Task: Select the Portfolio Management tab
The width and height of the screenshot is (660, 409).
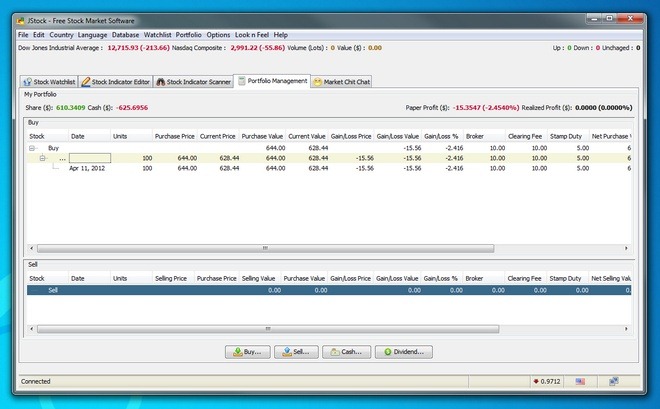Action: (x=272, y=81)
